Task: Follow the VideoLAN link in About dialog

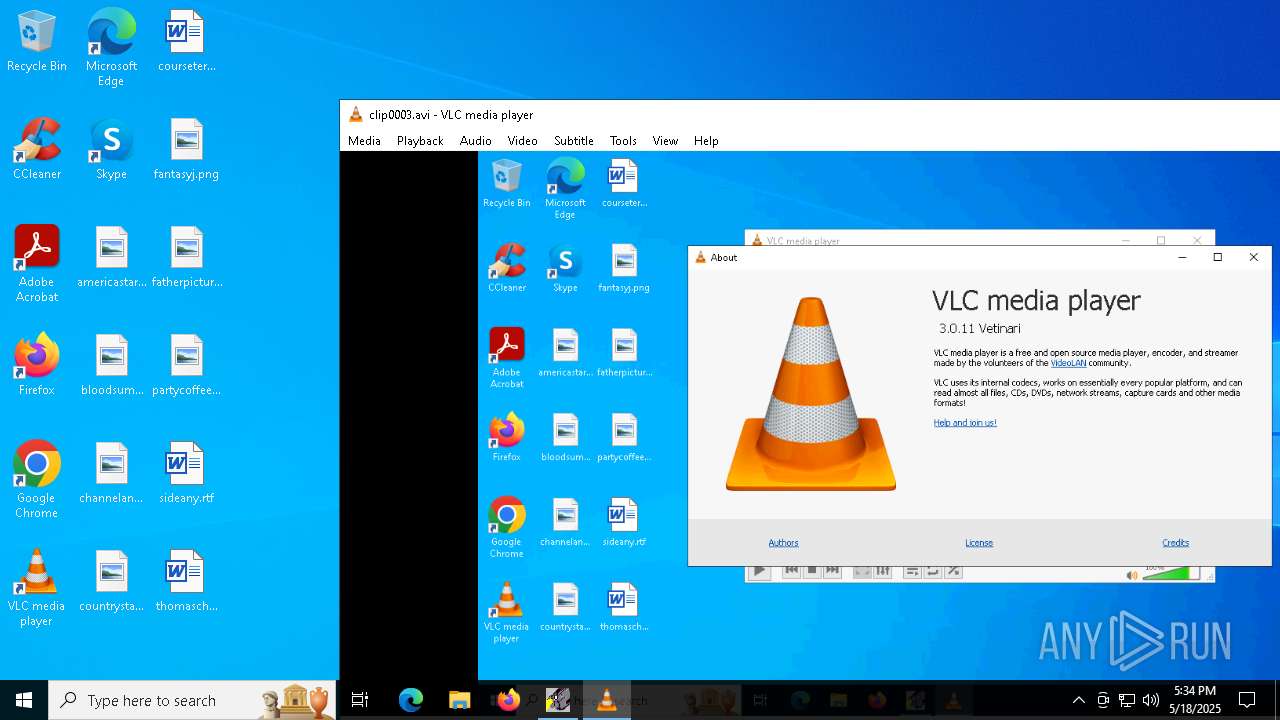Action: click(x=1068, y=363)
